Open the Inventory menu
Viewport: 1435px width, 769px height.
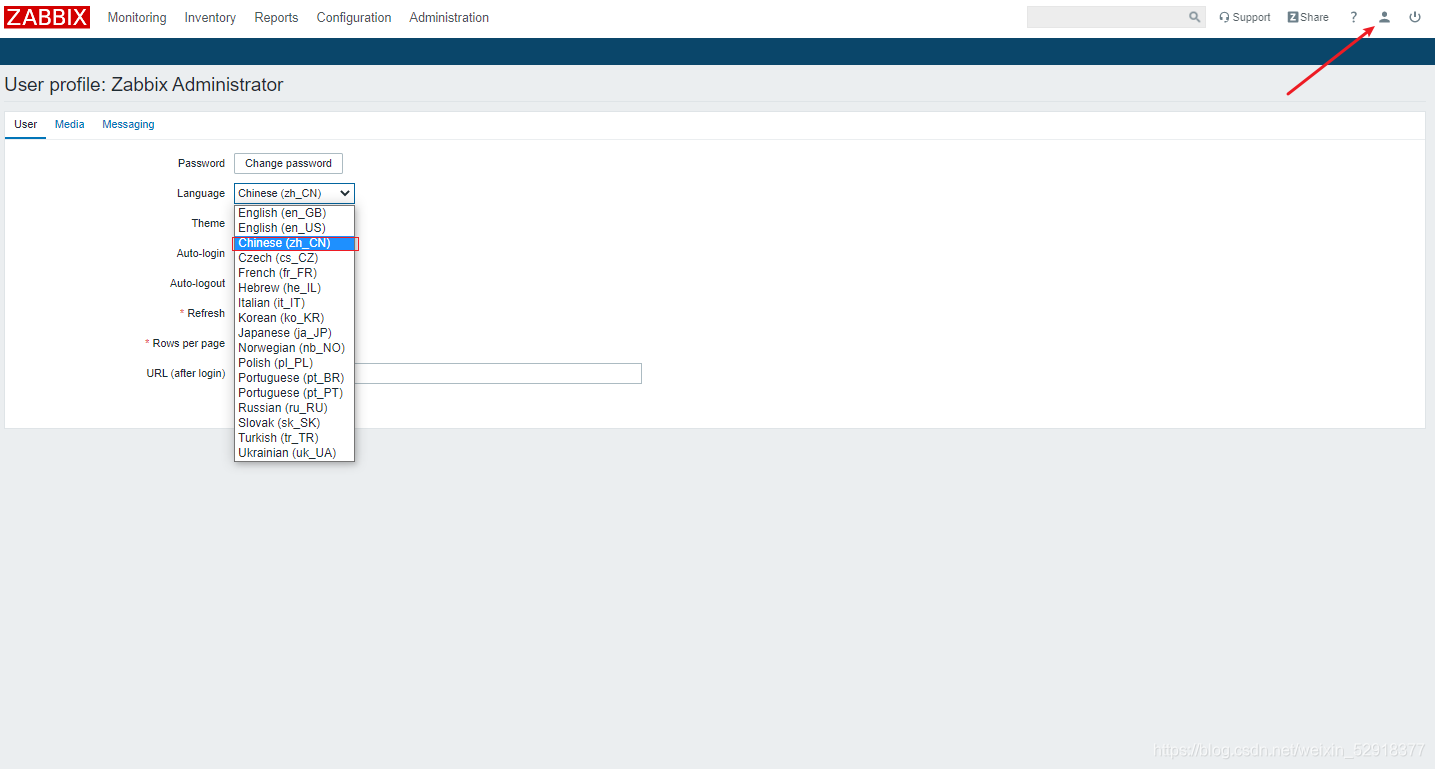point(210,17)
